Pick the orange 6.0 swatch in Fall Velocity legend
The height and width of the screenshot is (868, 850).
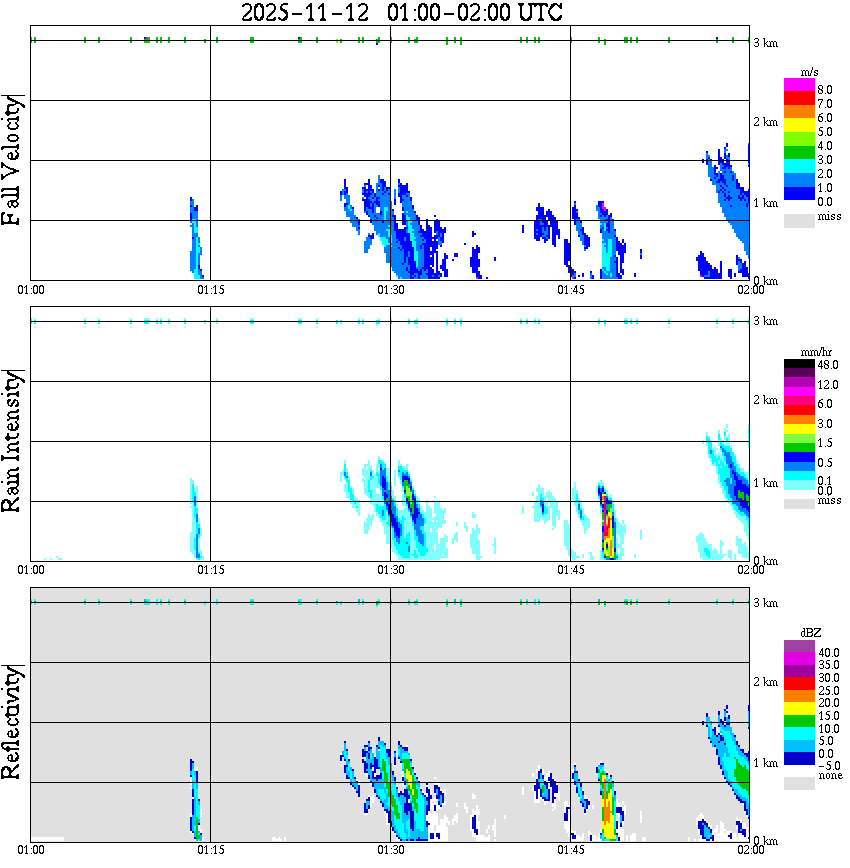799,112
